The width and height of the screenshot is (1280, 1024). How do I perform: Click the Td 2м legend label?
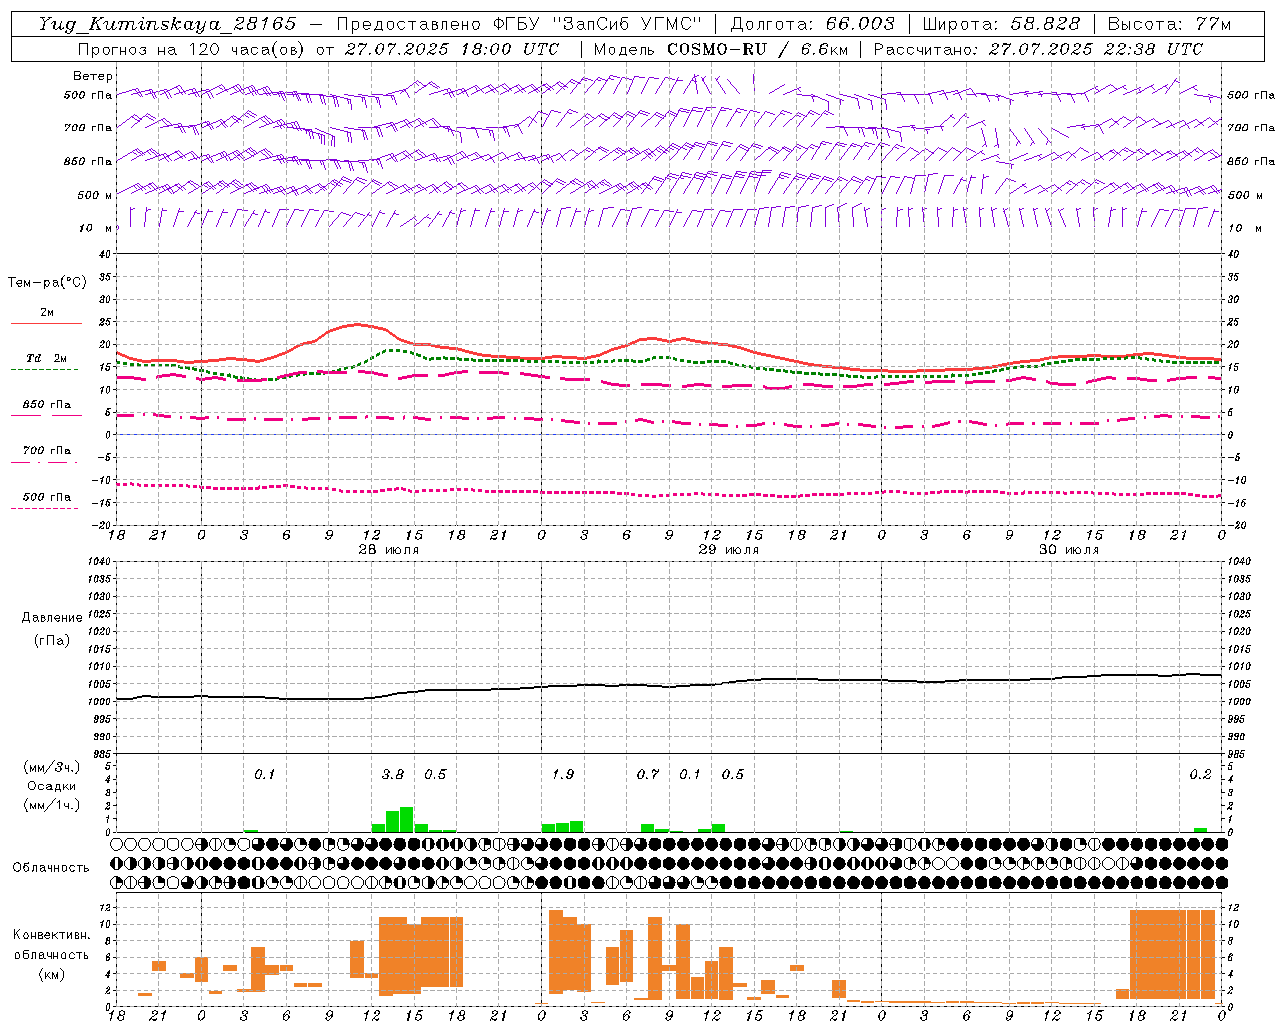point(47,358)
